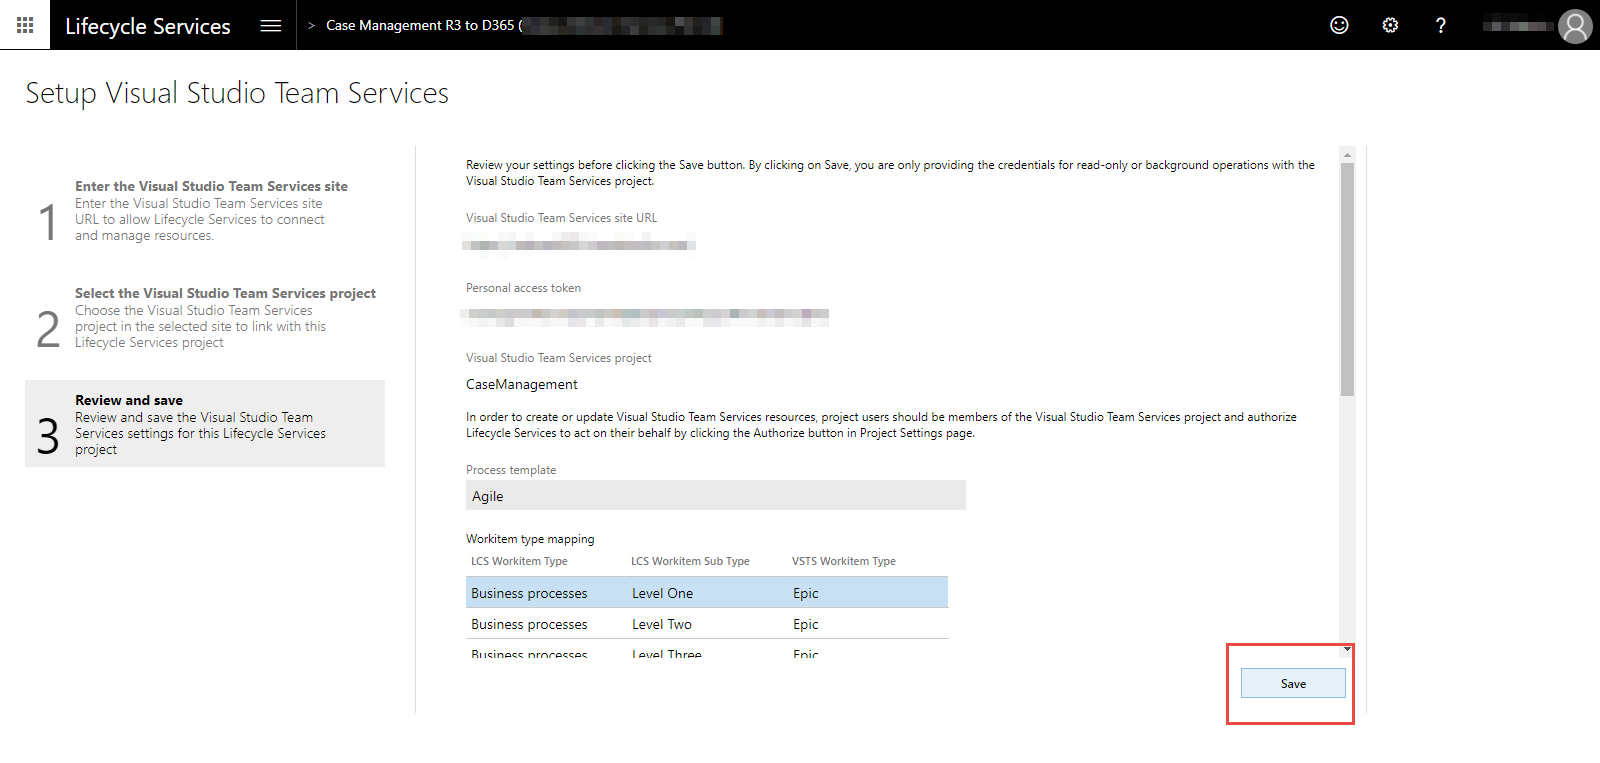This screenshot has width=1600, height=763.
Task: Open the help question mark
Action: pyautogui.click(x=1441, y=25)
